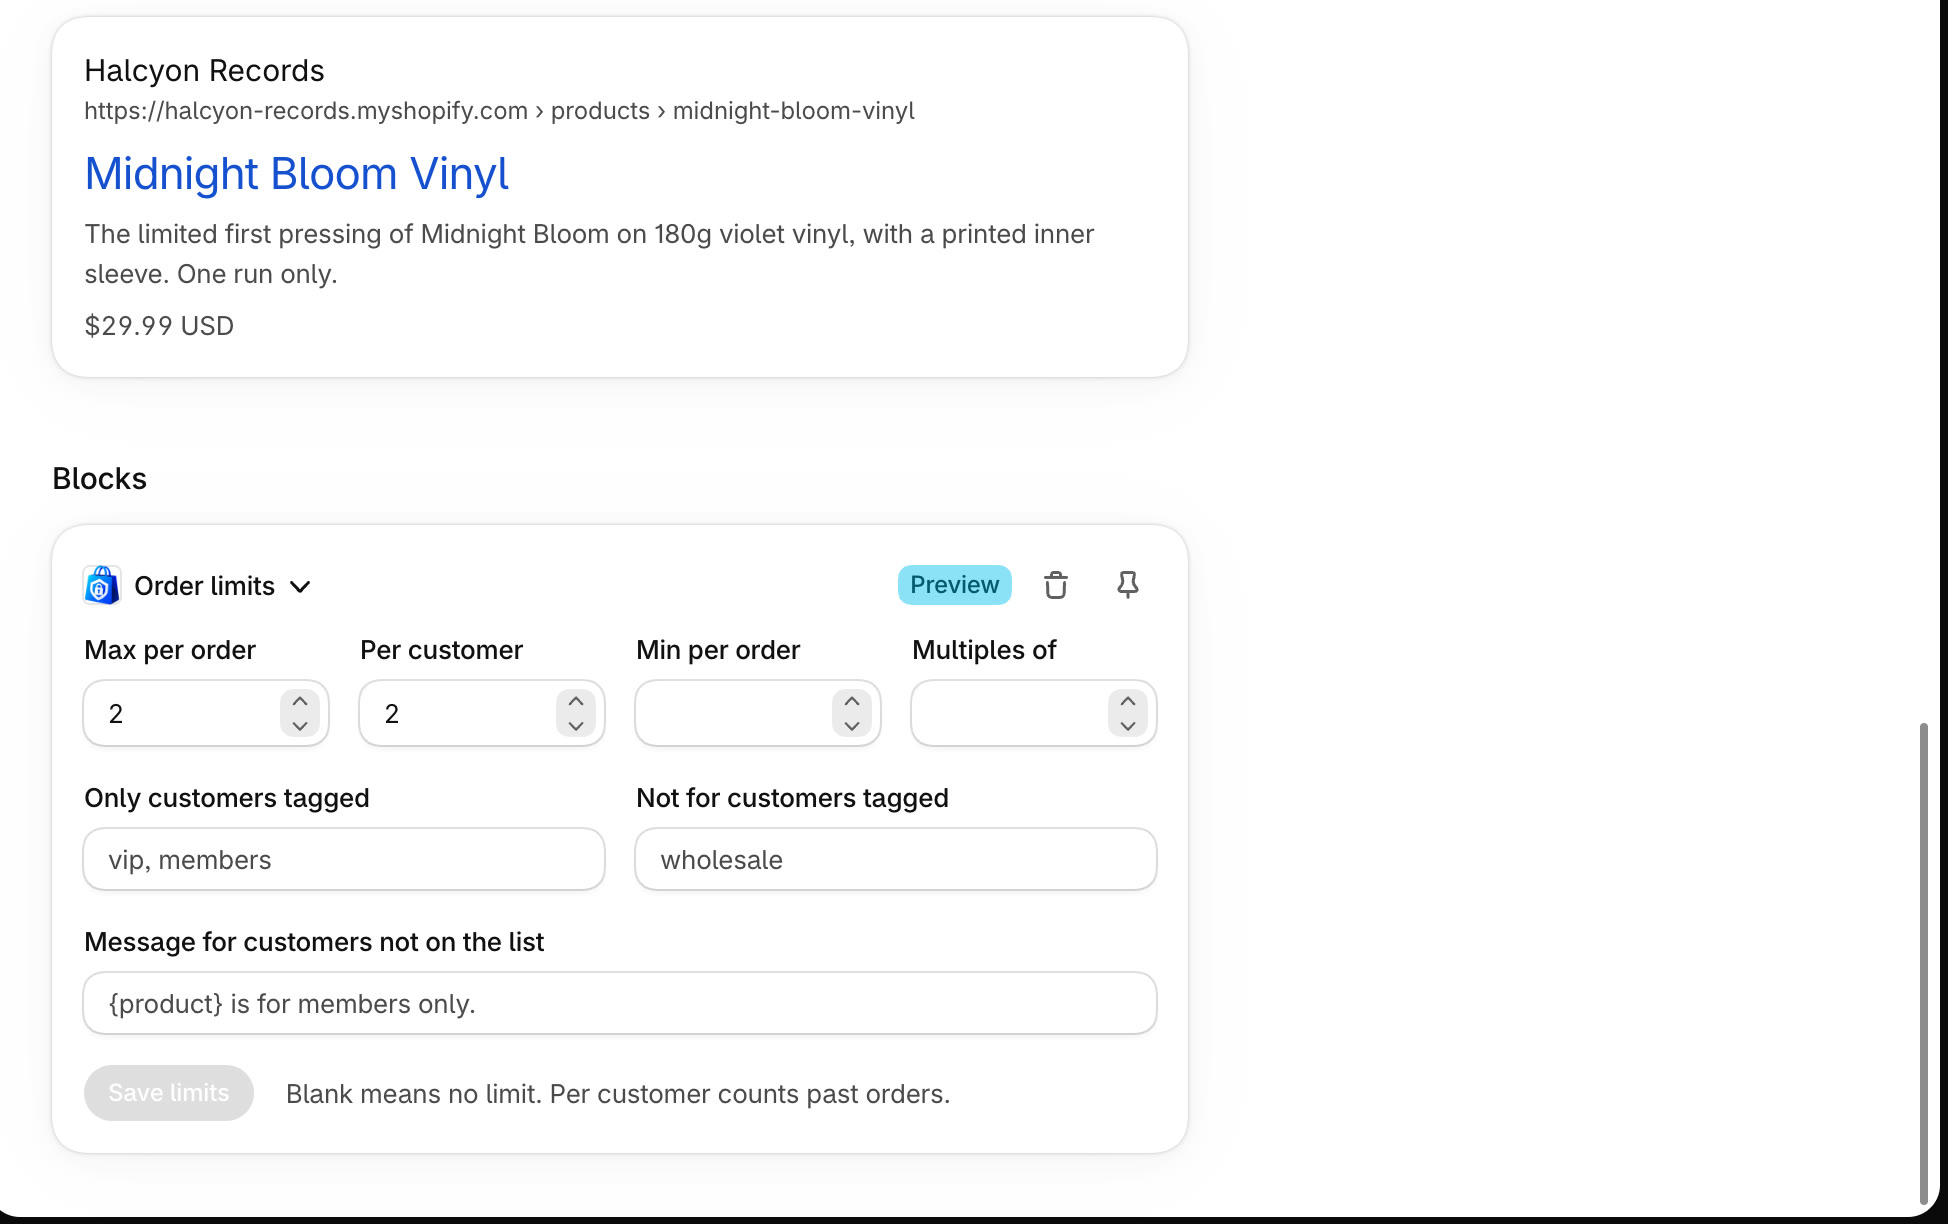Open the Midnight Bloom Vinyl title link
Viewport: 1948px width, 1224px height.
point(297,174)
